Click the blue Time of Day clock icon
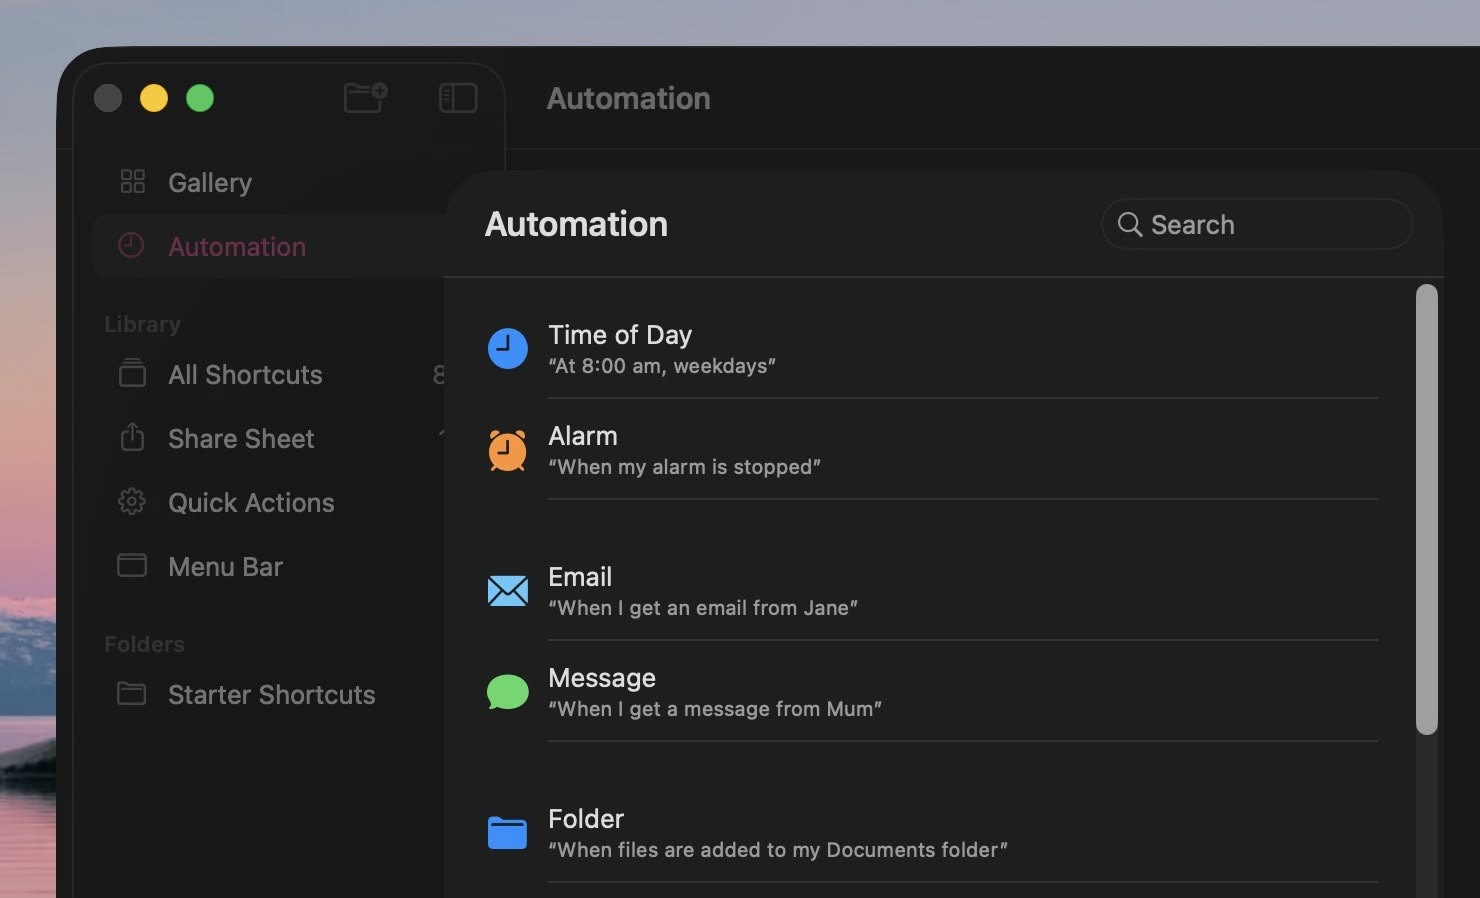 [x=507, y=349]
